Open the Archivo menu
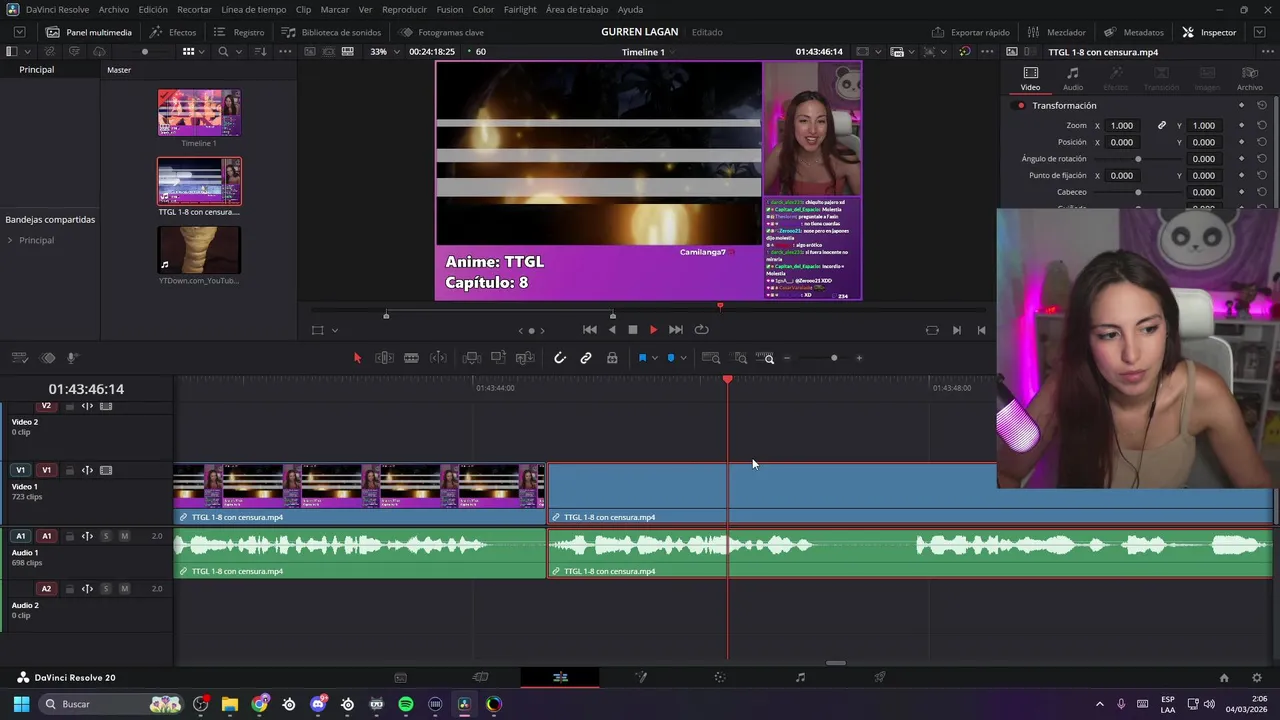The width and height of the screenshot is (1280, 720). point(113,9)
